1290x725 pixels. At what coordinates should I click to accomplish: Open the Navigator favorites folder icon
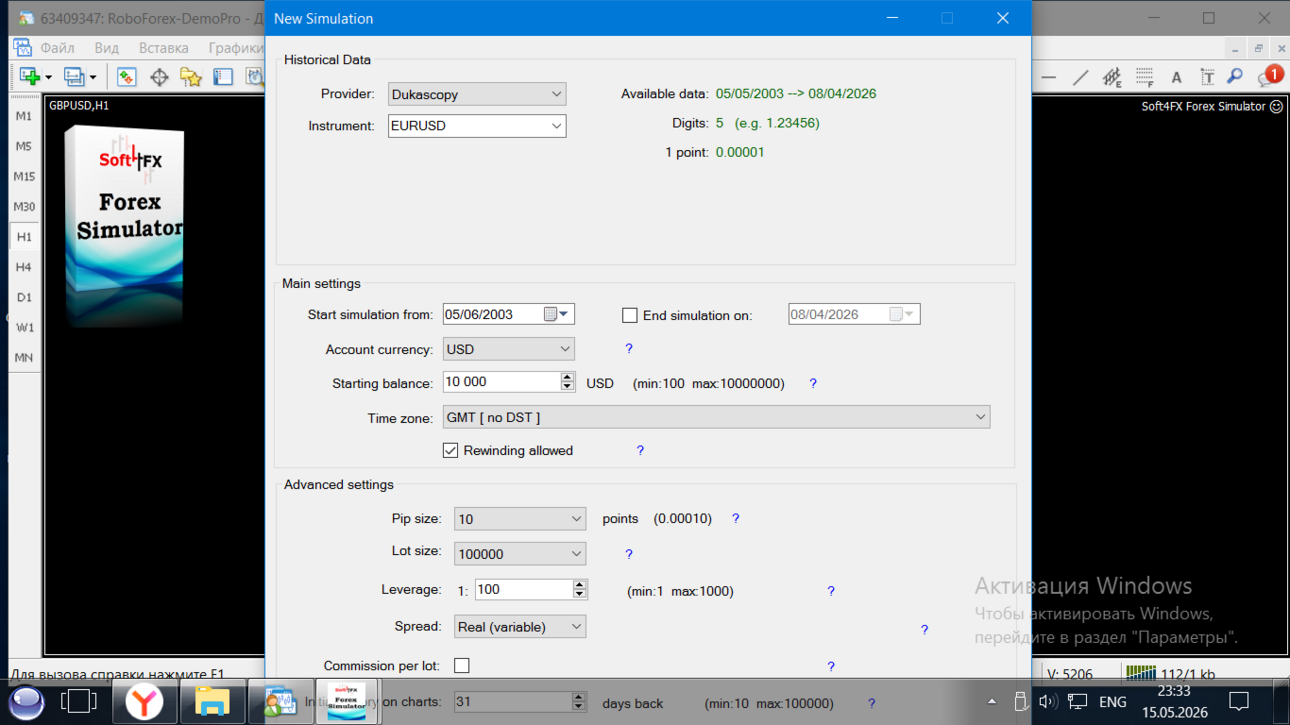click(x=191, y=77)
